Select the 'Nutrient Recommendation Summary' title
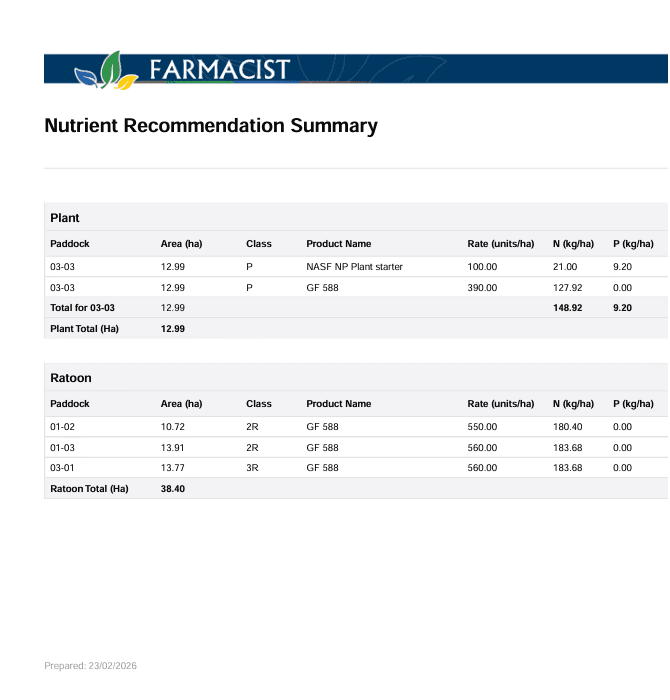The height and width of the screenshot is (700, 670). click(211, 126)
